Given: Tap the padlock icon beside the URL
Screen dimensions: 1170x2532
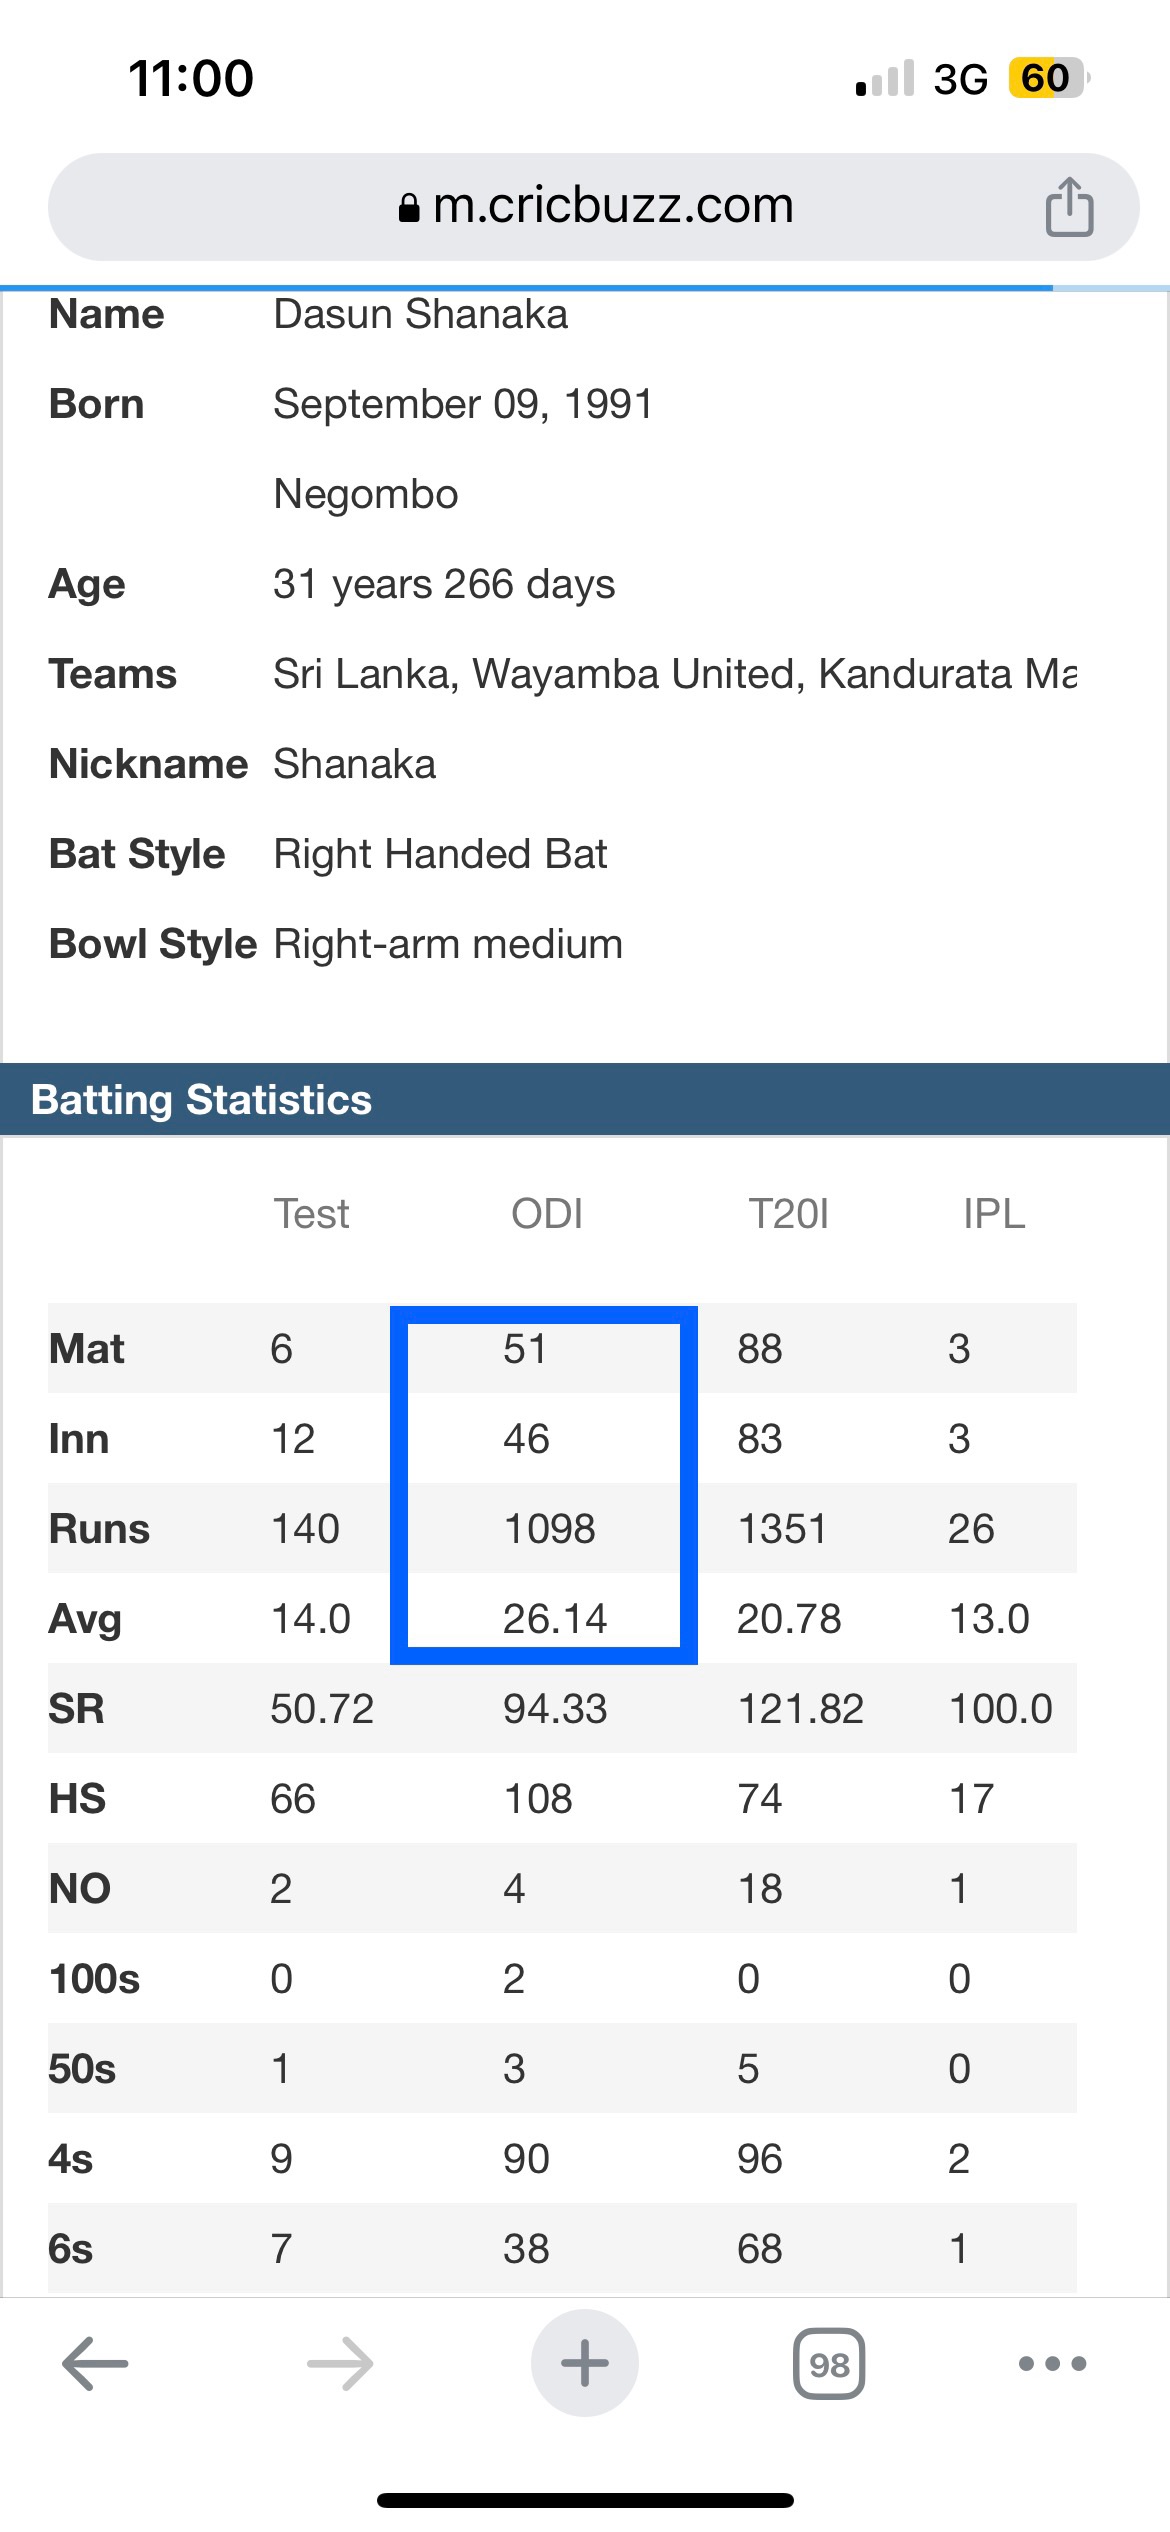Looking at the screenshot, I should pos(408,207).
